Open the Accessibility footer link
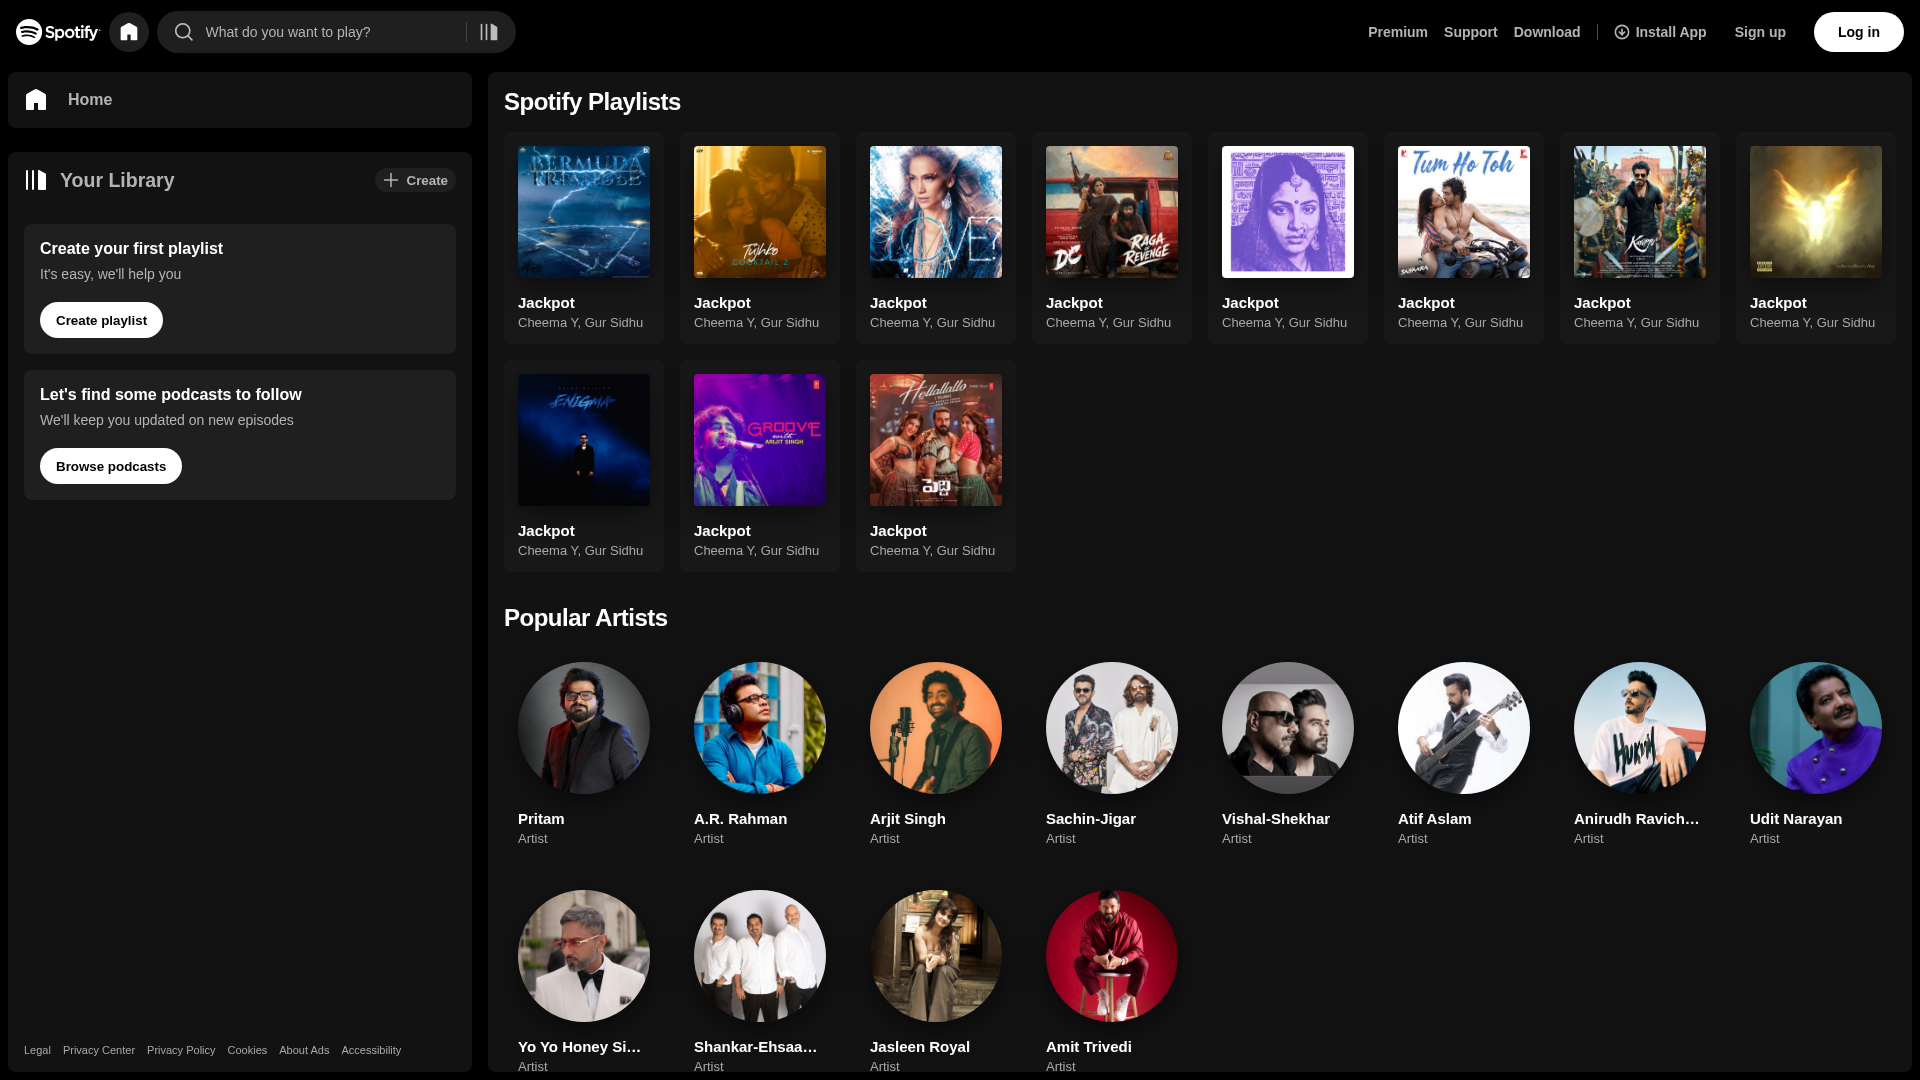 (x=371, y=1050)
